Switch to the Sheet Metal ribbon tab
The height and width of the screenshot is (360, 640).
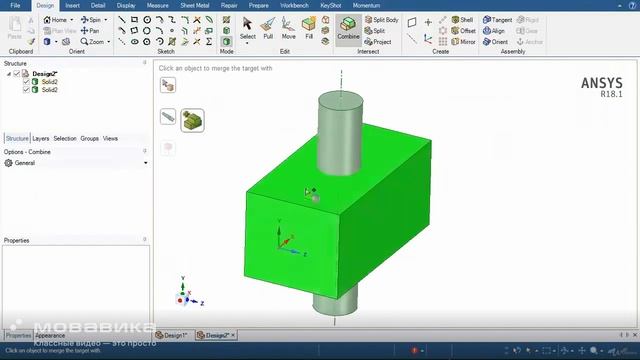195,5
